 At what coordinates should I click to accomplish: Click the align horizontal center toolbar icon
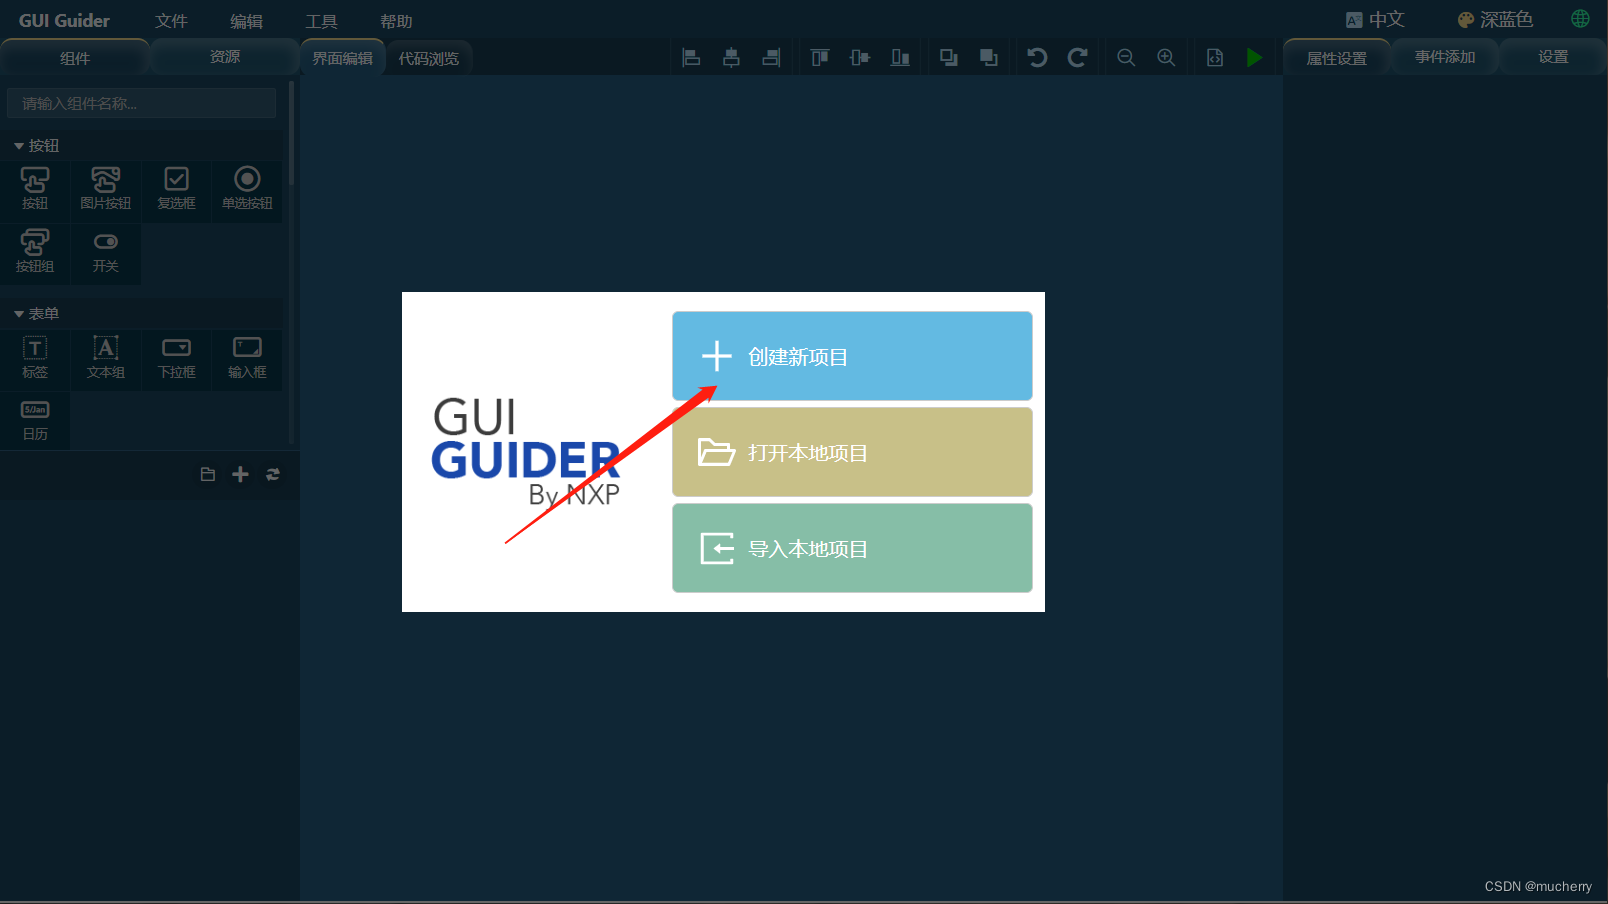coord(731,58)
